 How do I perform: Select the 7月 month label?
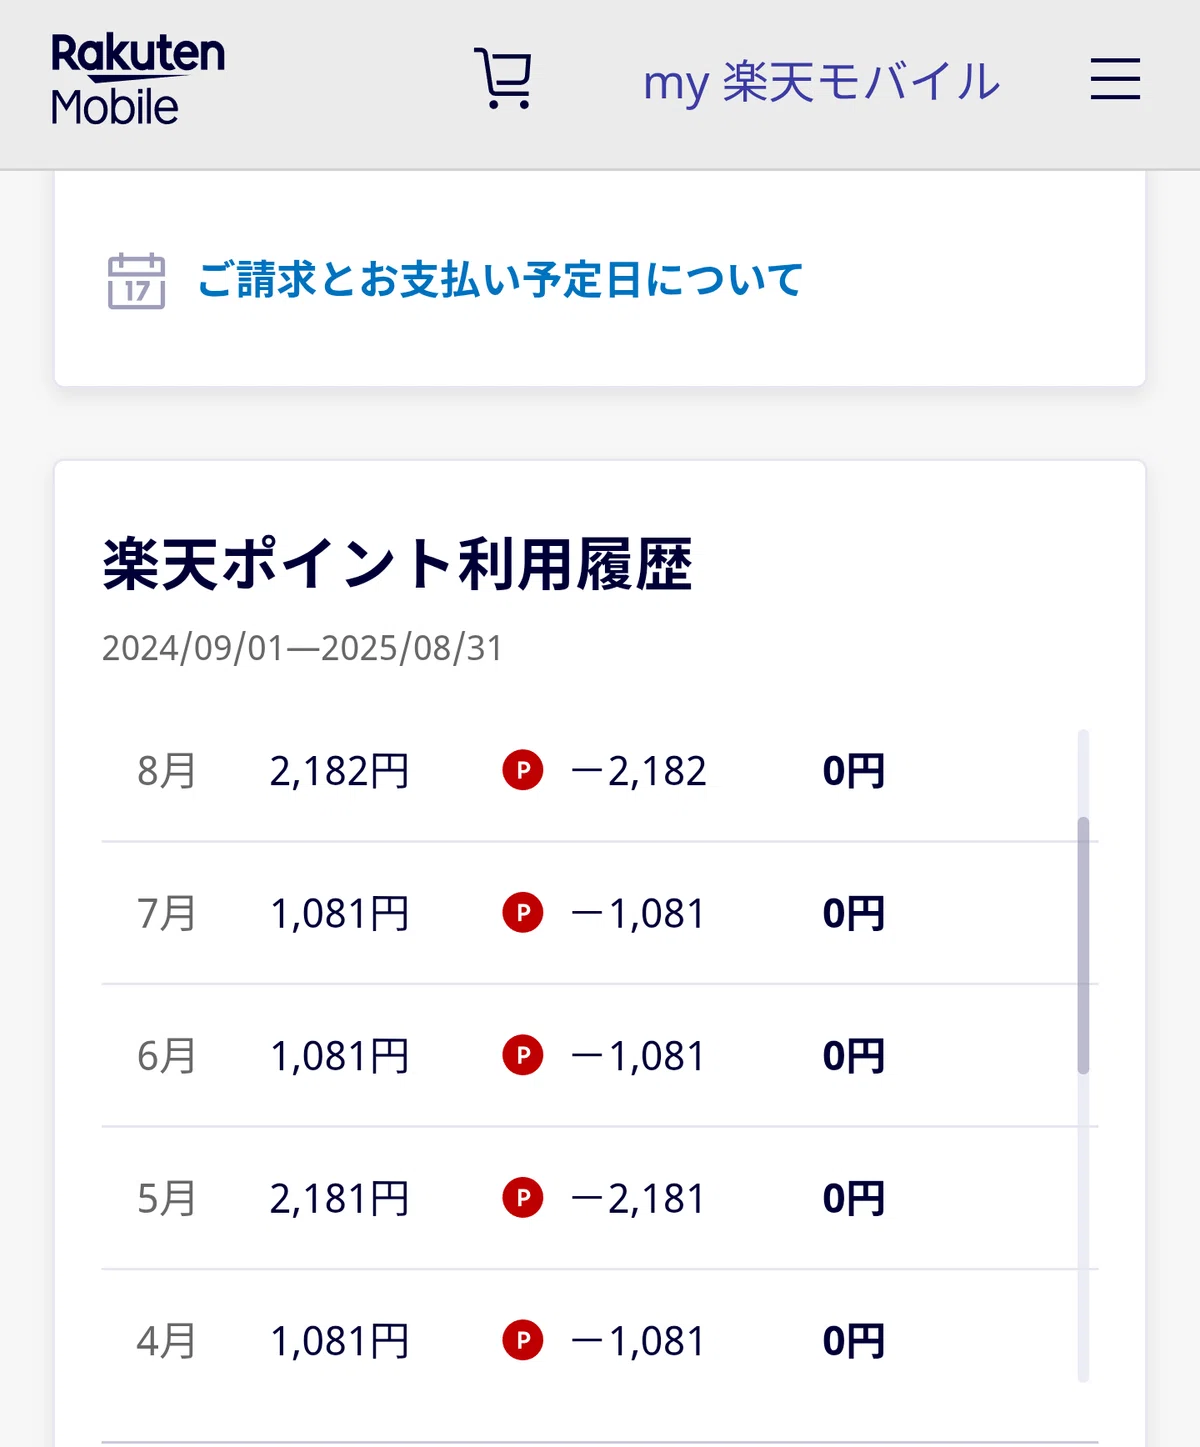tap(166, 913)
